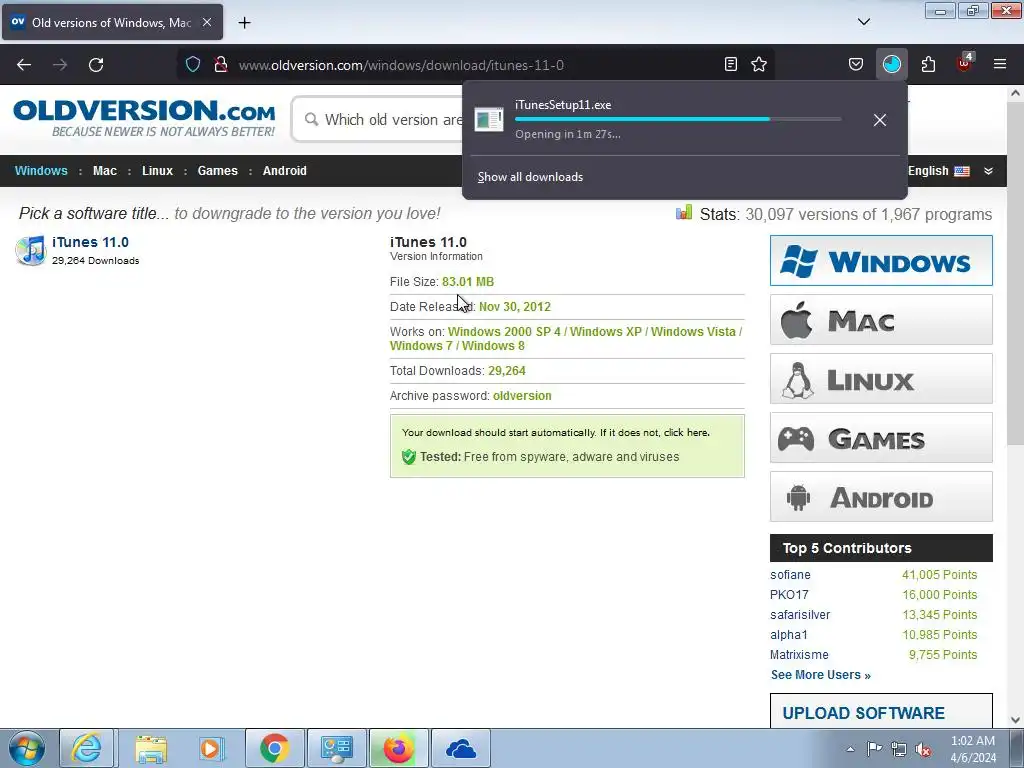Viewport: 1024px width, 768px height.
Task: Click the Android platform banner button
Action: pos(881,496)
